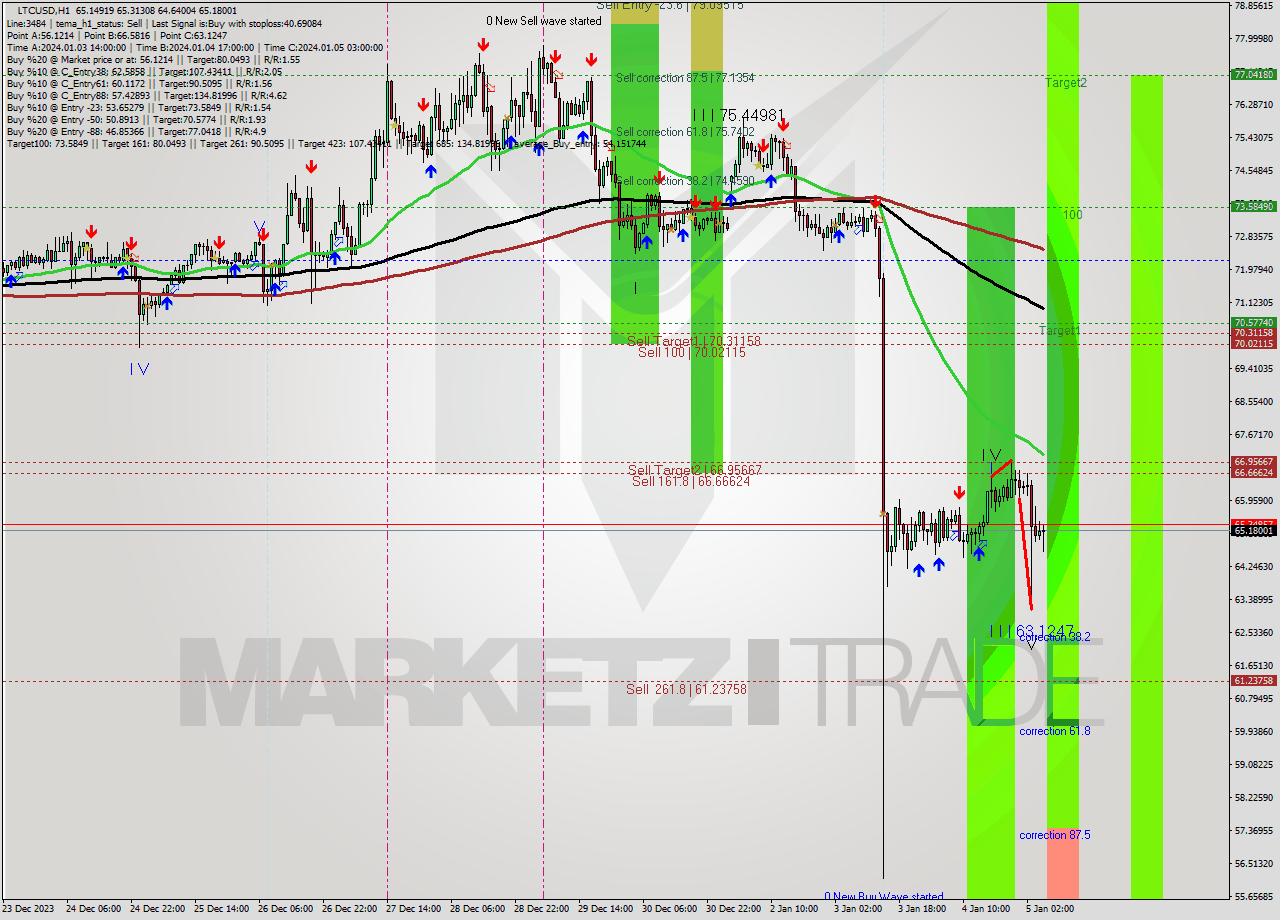The width and height of the screenshot is (1280, 920).
Task: Click the green 70.57740 price tag
Action: tap(1254, 322)
